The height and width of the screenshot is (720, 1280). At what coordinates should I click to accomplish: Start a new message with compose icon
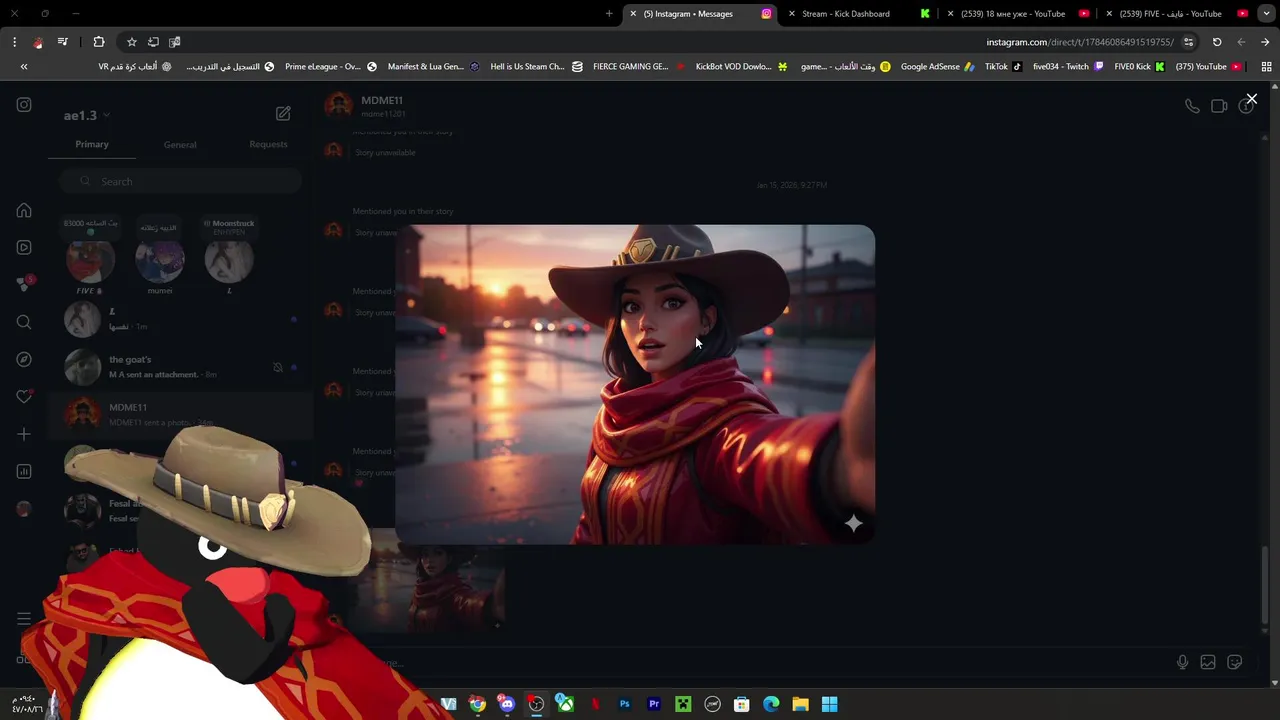click(283, 114)
